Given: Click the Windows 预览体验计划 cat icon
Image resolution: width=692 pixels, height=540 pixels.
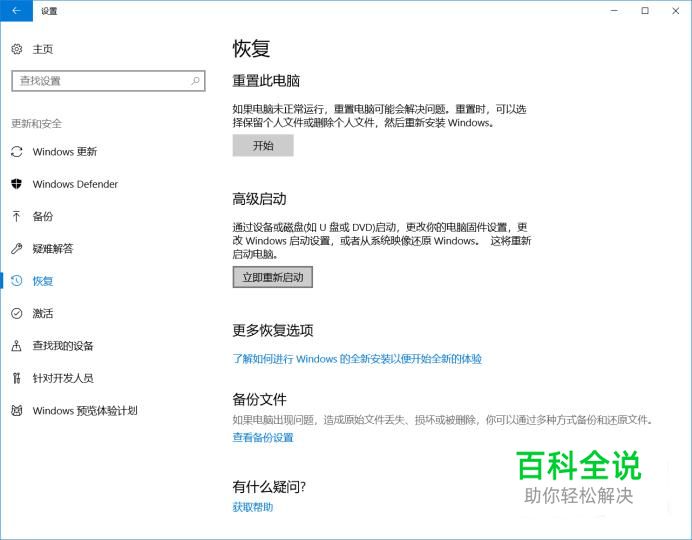Looking at the screenshot, I should pyautogui.click(x=17, y=411).
